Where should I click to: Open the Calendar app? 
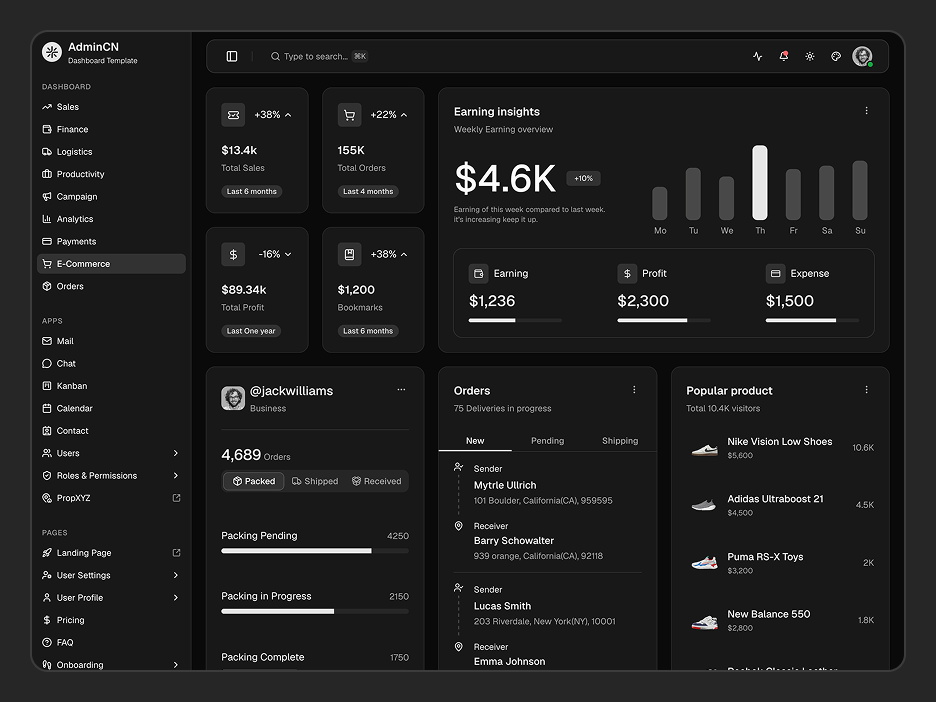pos(111,408)
